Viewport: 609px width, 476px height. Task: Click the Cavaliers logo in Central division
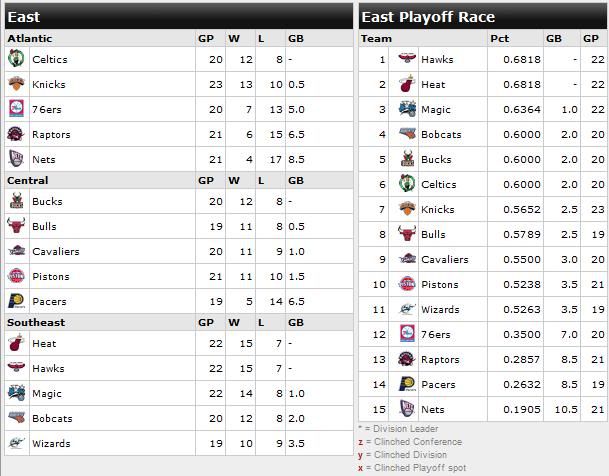point(16,251)
